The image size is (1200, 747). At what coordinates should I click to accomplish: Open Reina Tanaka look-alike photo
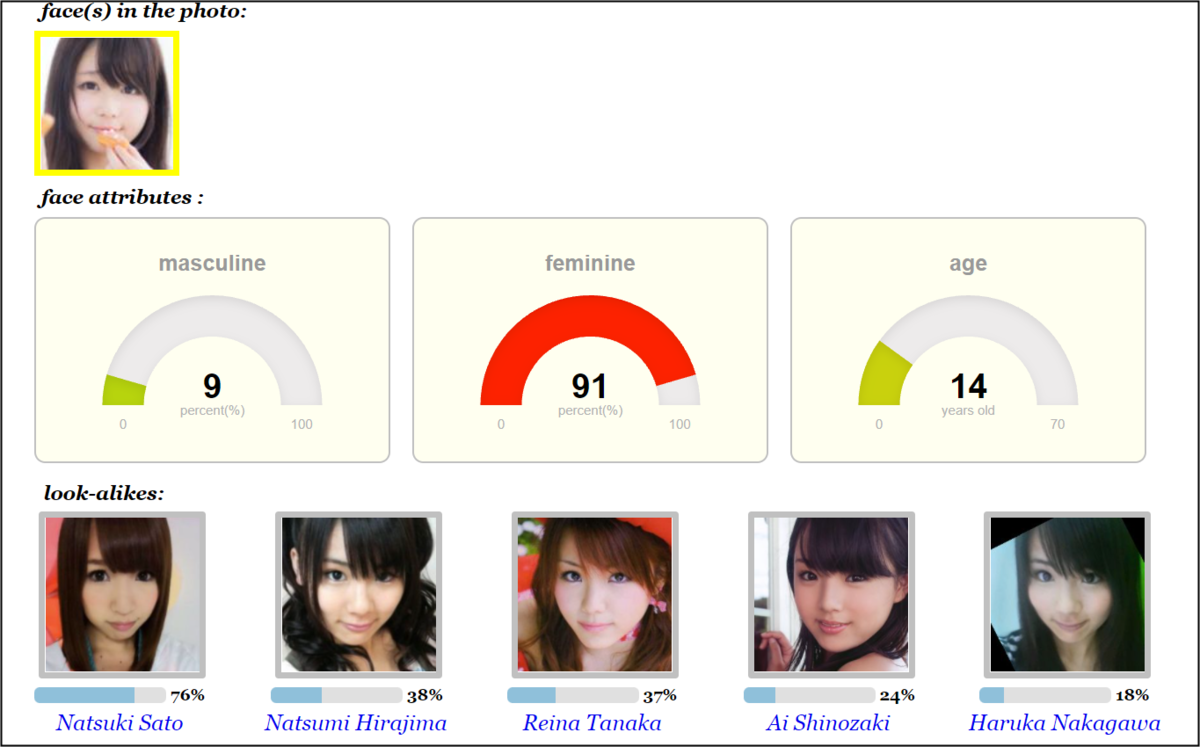pos(595,595)
